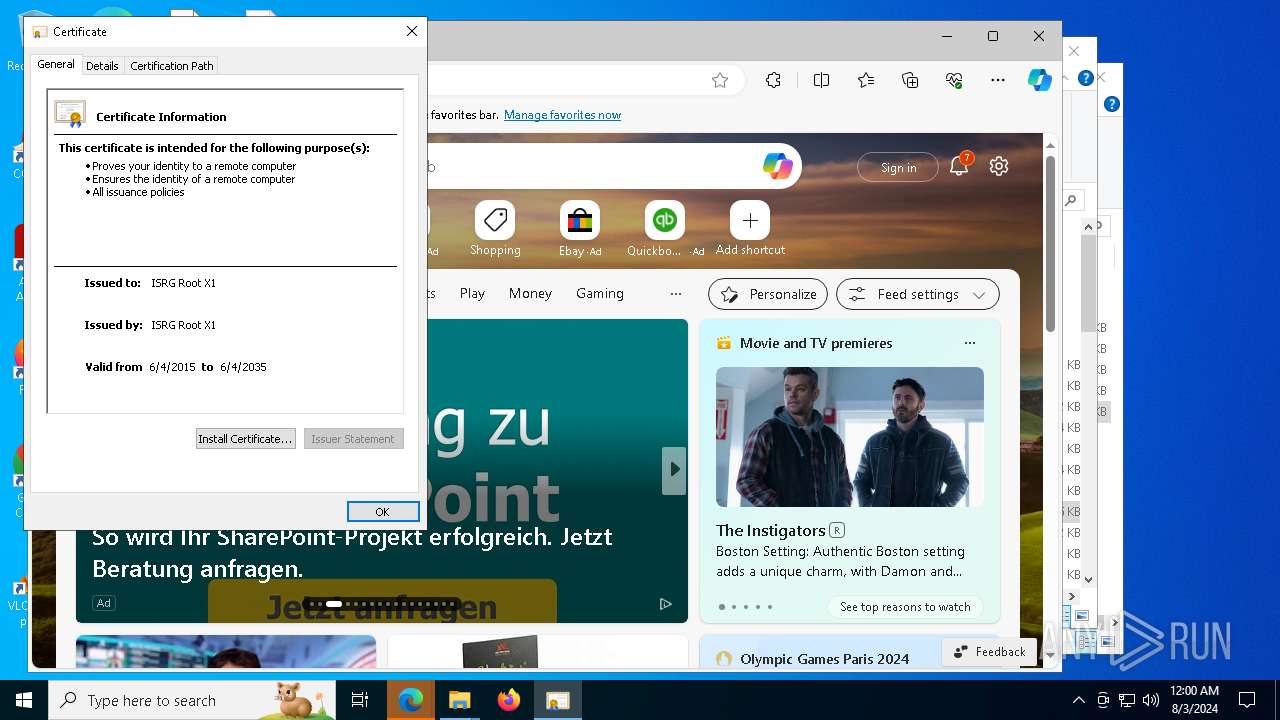The width and height of the screenshot is (1280, 720).
Task: Open Favorites list icon in Edge
Action: [866, 81]
